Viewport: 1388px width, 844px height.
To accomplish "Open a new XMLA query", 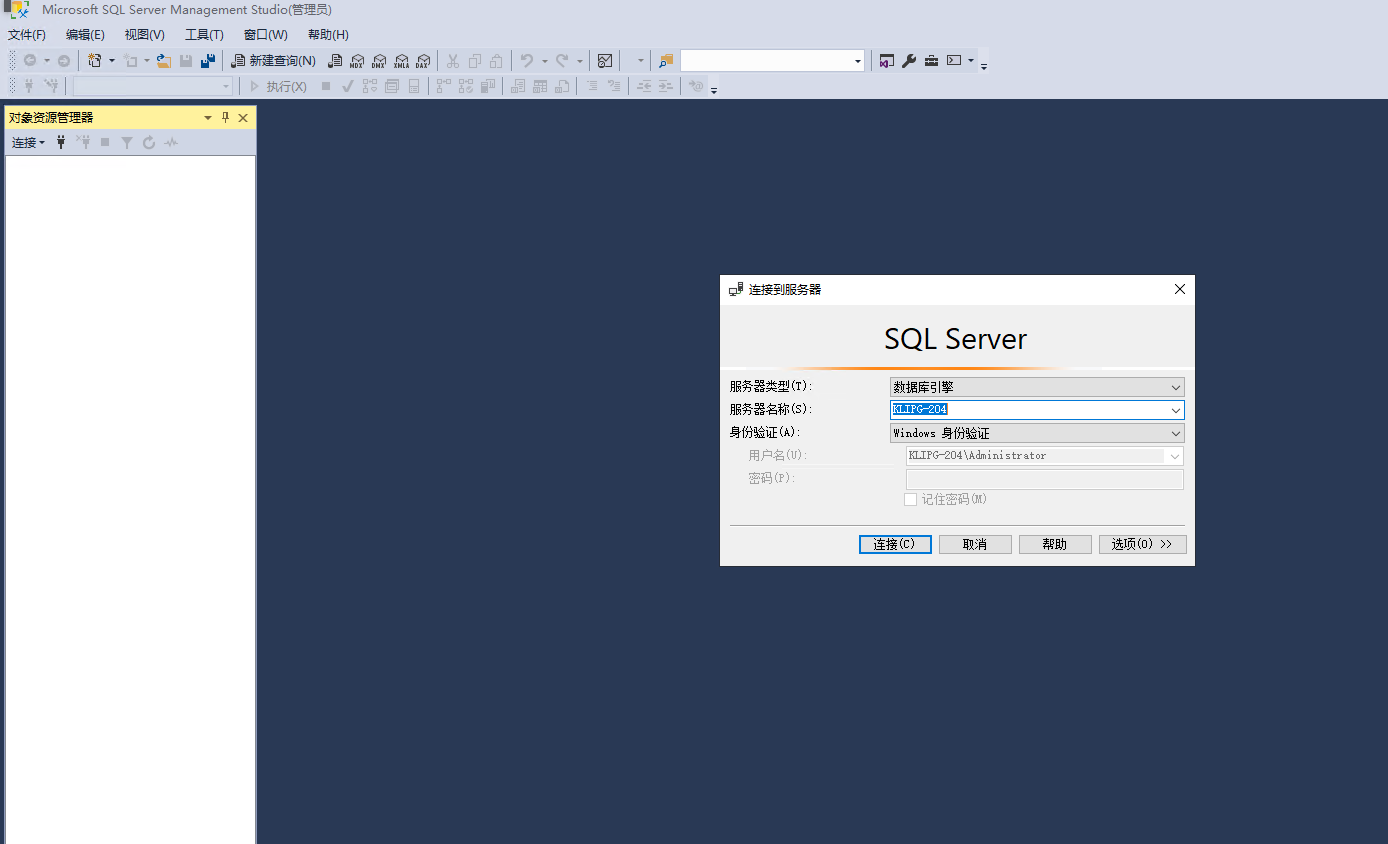I will [x=401, y=61].
